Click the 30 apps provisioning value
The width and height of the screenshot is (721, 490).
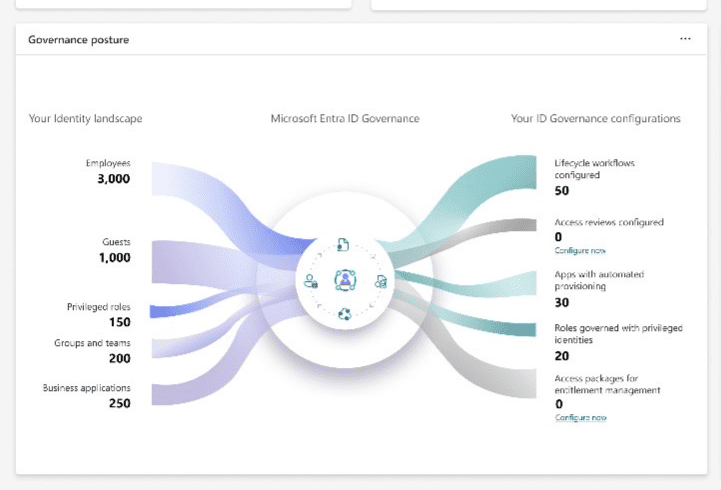point(561,302)
